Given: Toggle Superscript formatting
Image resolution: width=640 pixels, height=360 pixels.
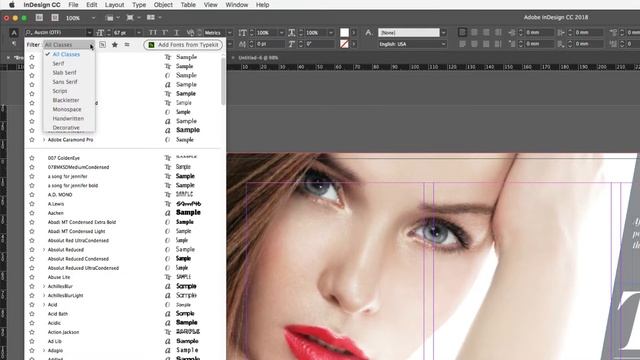Looking at the screenshot, I should click(x=165, y=32).
